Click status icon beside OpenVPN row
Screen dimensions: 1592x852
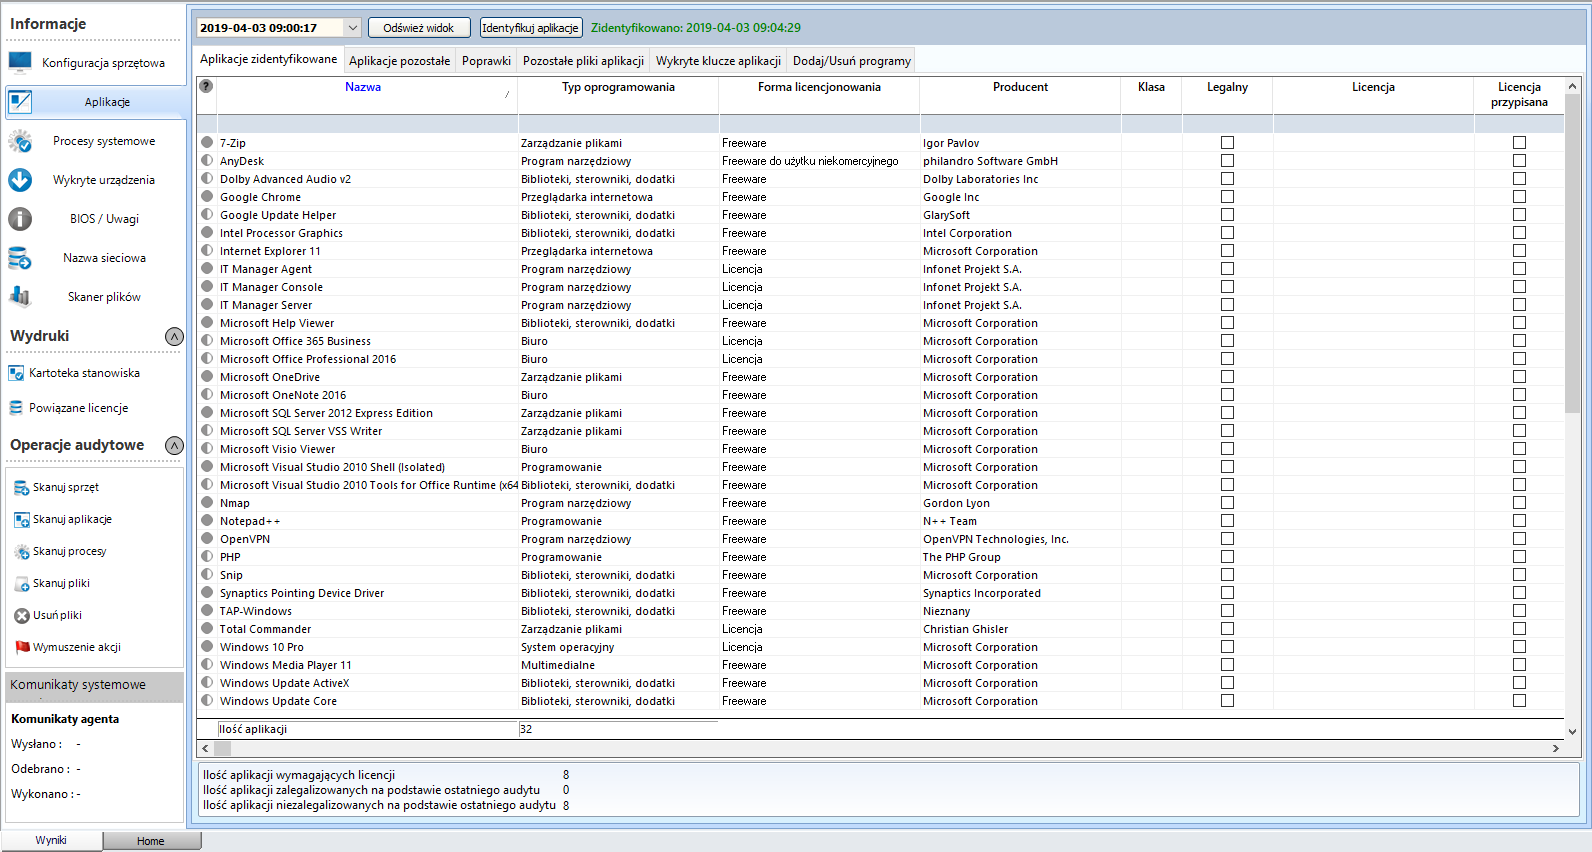(x=207, y=538)
